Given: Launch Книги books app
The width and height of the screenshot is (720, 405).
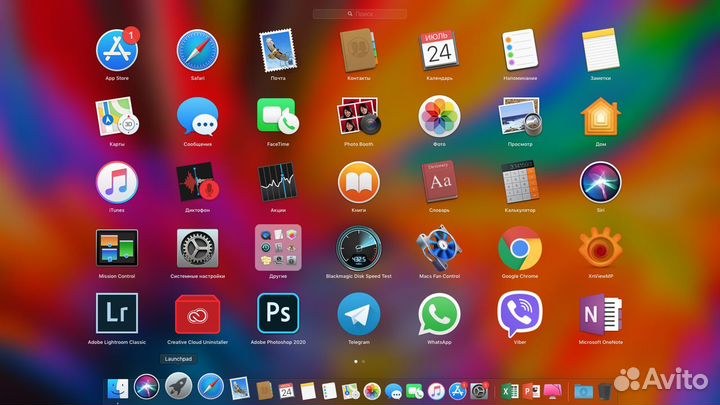Looking at the screenshot, I should (x=359, y=183).
